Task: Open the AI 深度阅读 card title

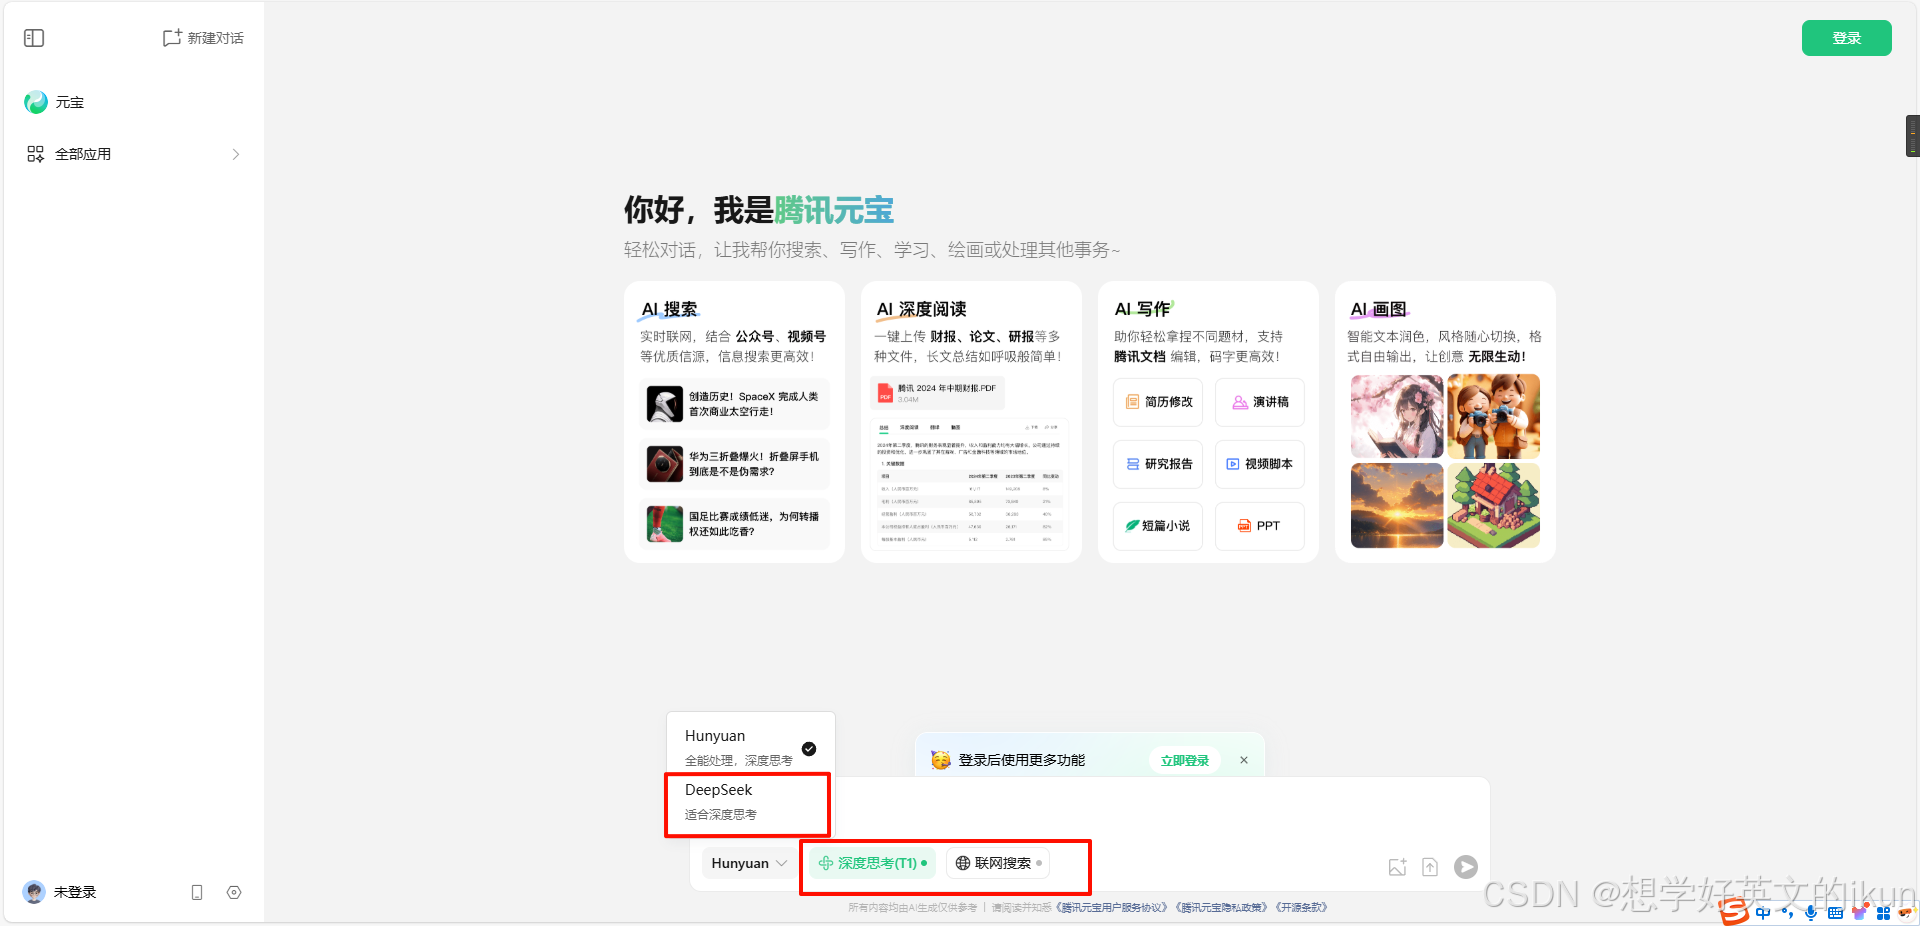Action: (922, 309)
